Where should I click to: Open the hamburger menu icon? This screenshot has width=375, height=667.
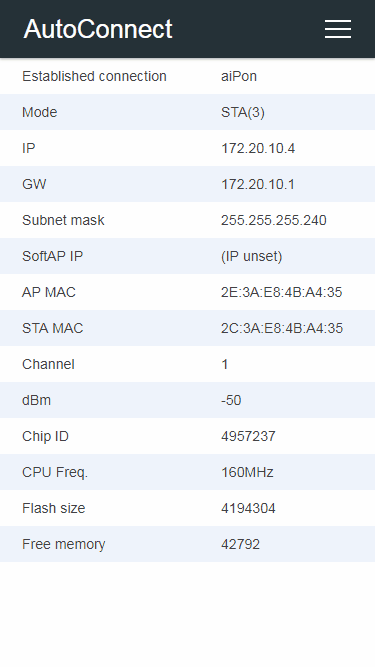(x=338, y=29)
